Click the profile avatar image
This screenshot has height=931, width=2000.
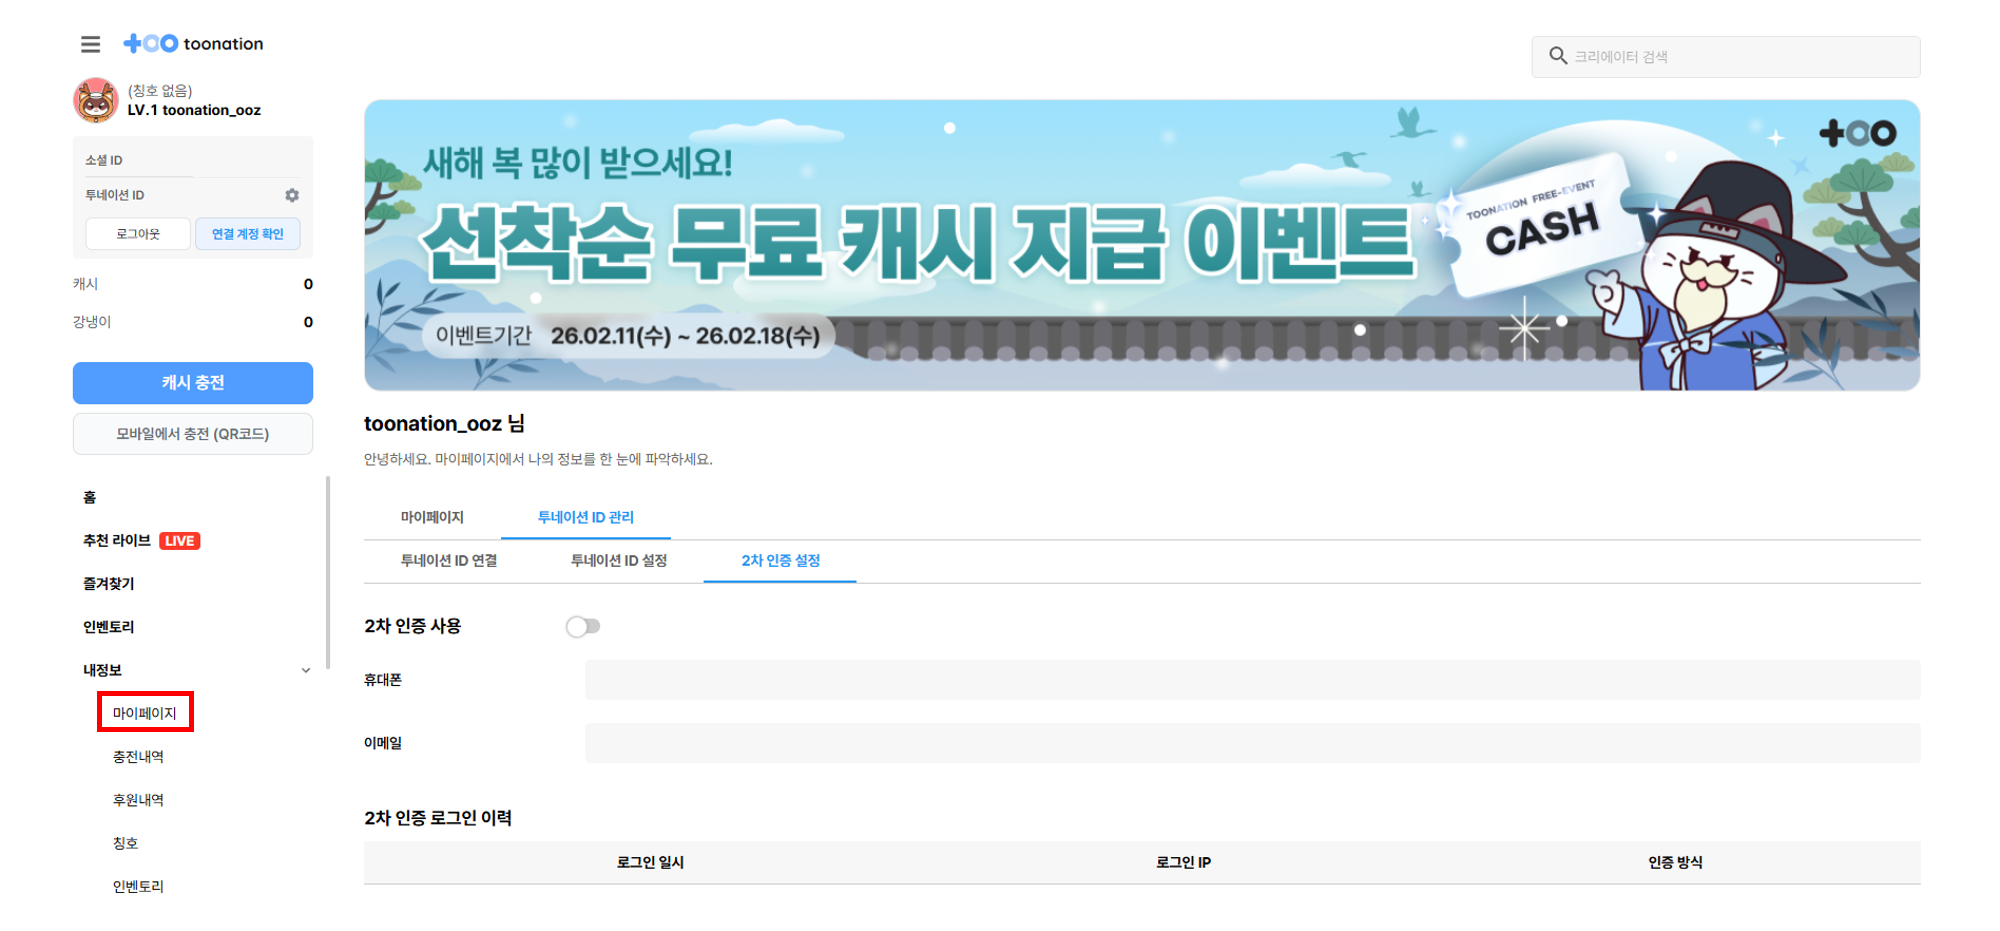97,100
